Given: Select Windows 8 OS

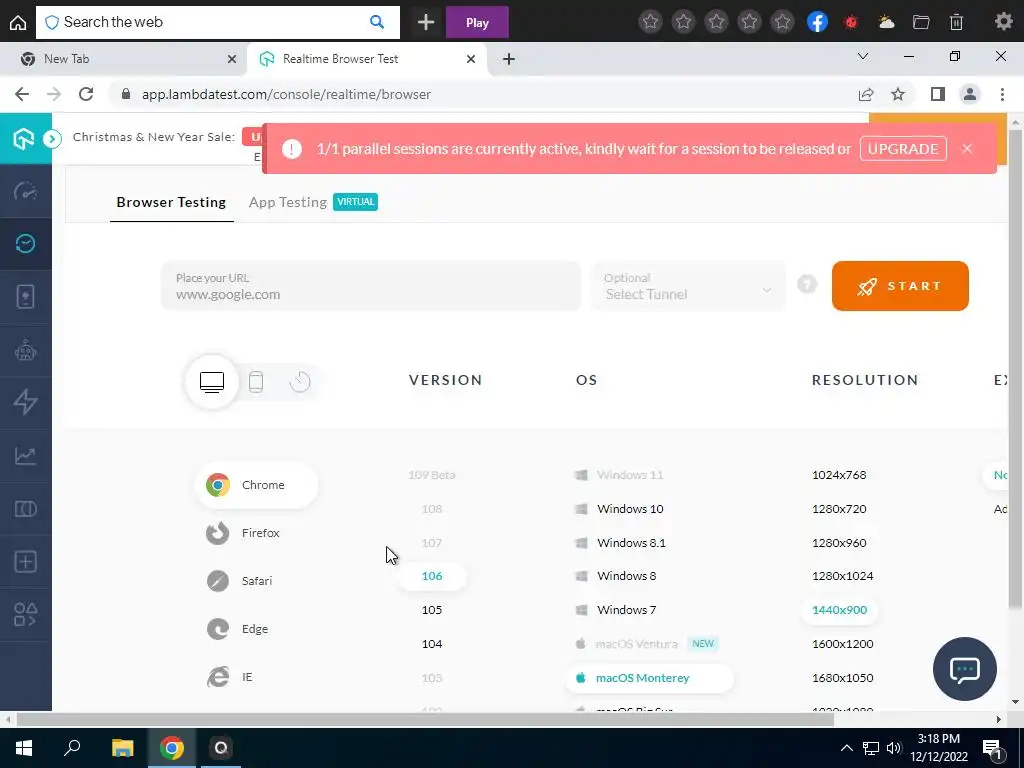Looking at the screenshot, I should click(x=615, y=576).
